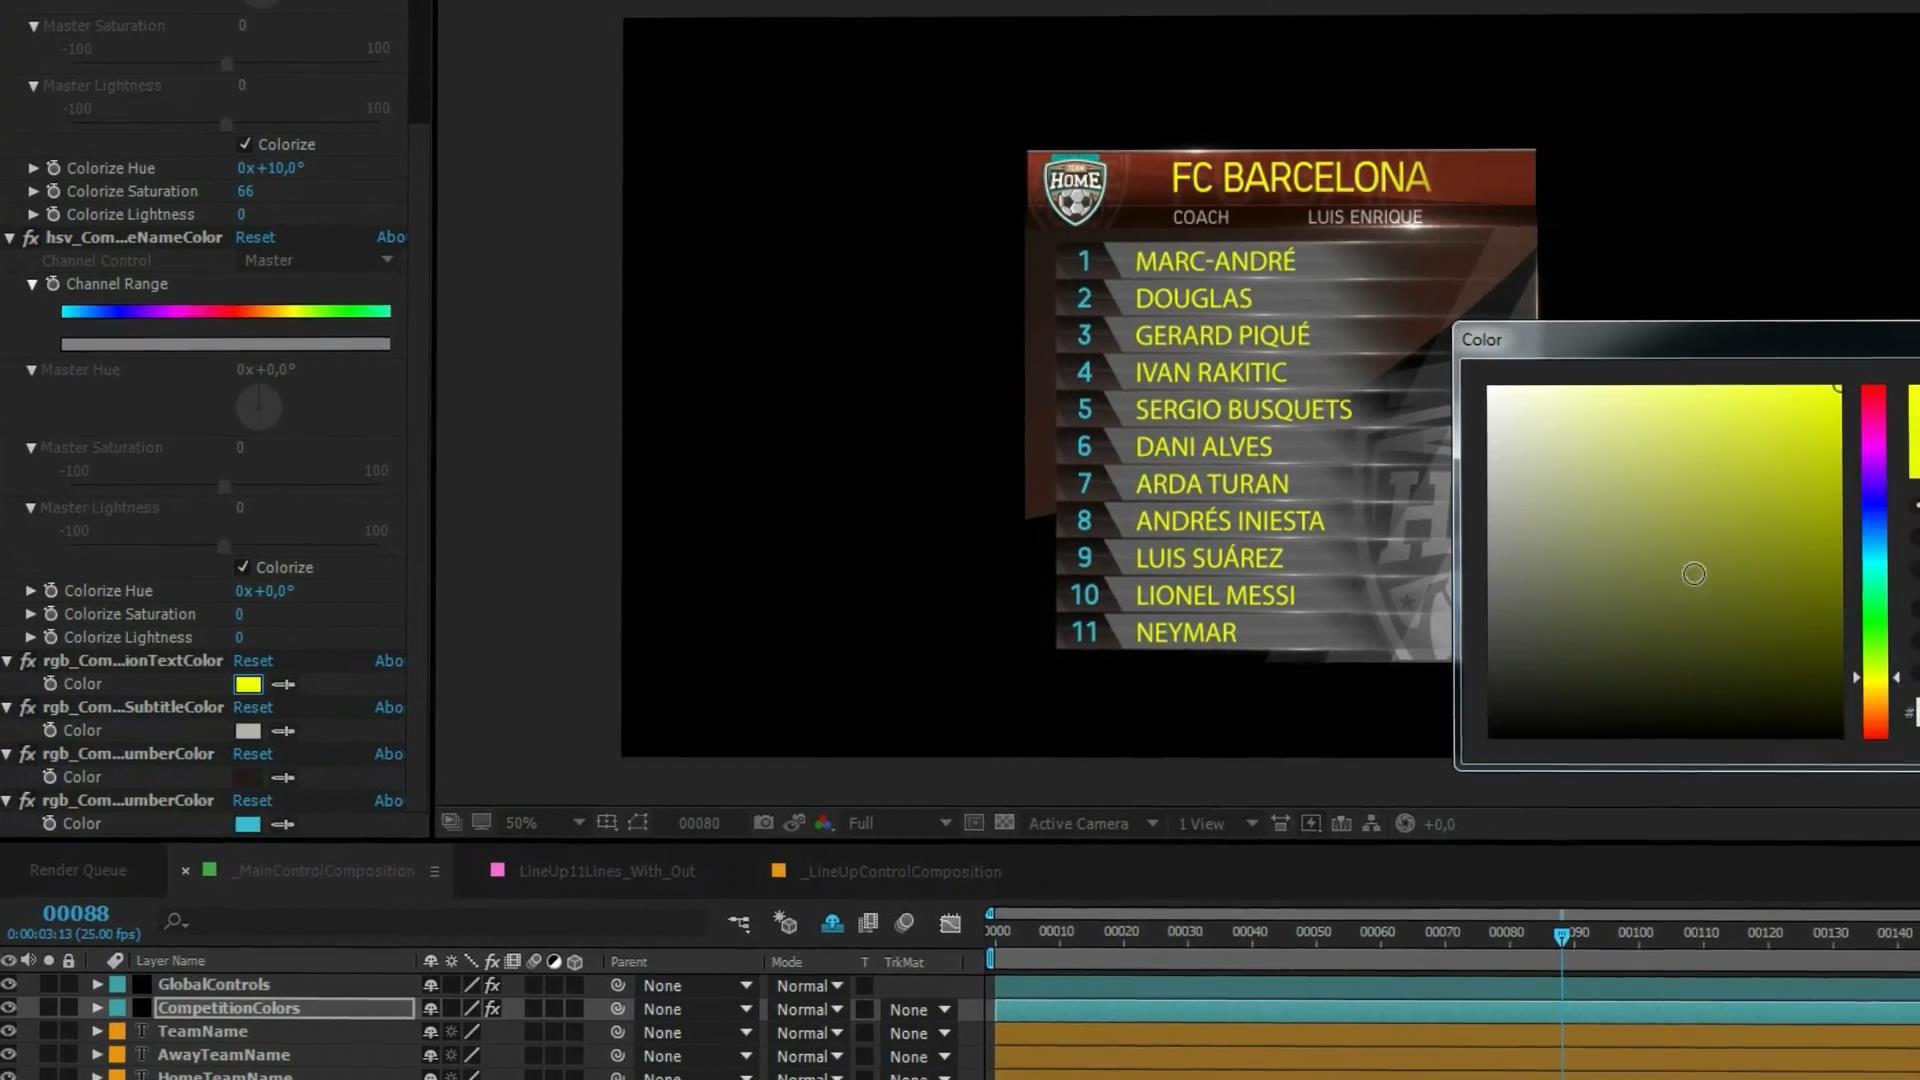Click the fx switch of the GlobalControls layer
The width and height of the screenshot is (1920, 1080).
[x=492, y=985]
